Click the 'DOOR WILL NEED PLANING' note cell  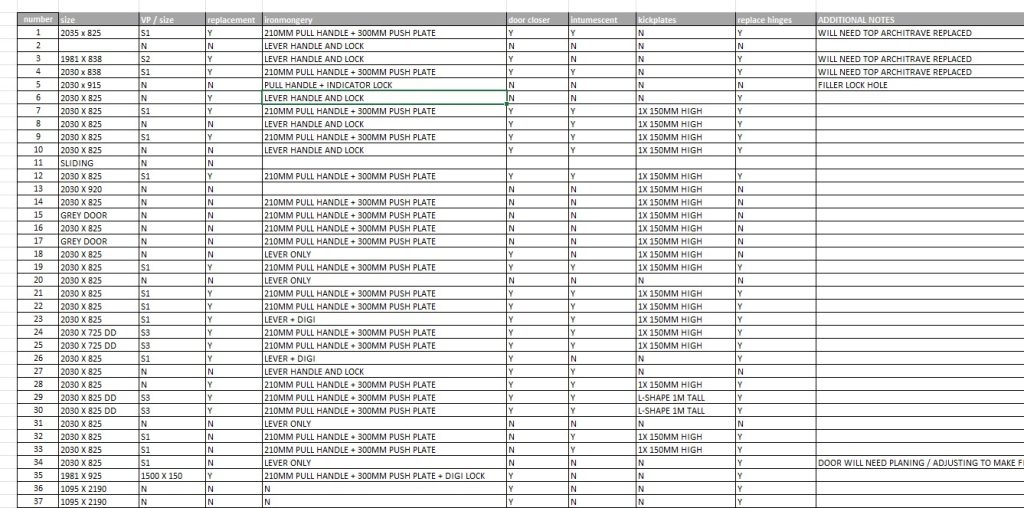[x=919, y=462]
